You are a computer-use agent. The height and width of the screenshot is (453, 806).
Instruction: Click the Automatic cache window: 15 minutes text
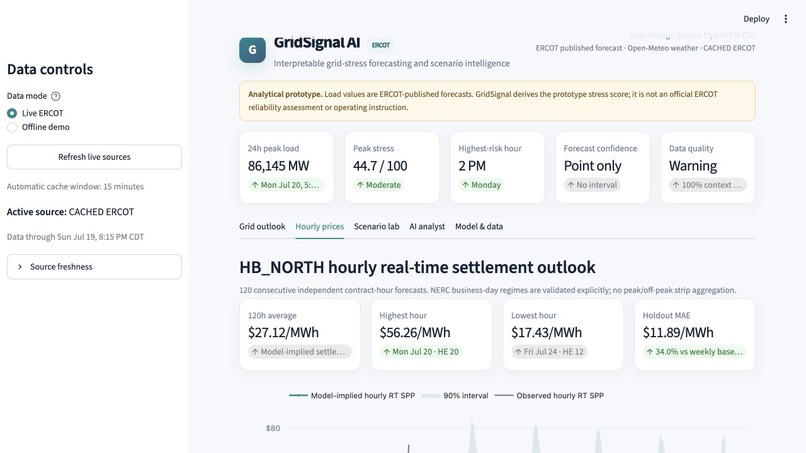[75, 187]
